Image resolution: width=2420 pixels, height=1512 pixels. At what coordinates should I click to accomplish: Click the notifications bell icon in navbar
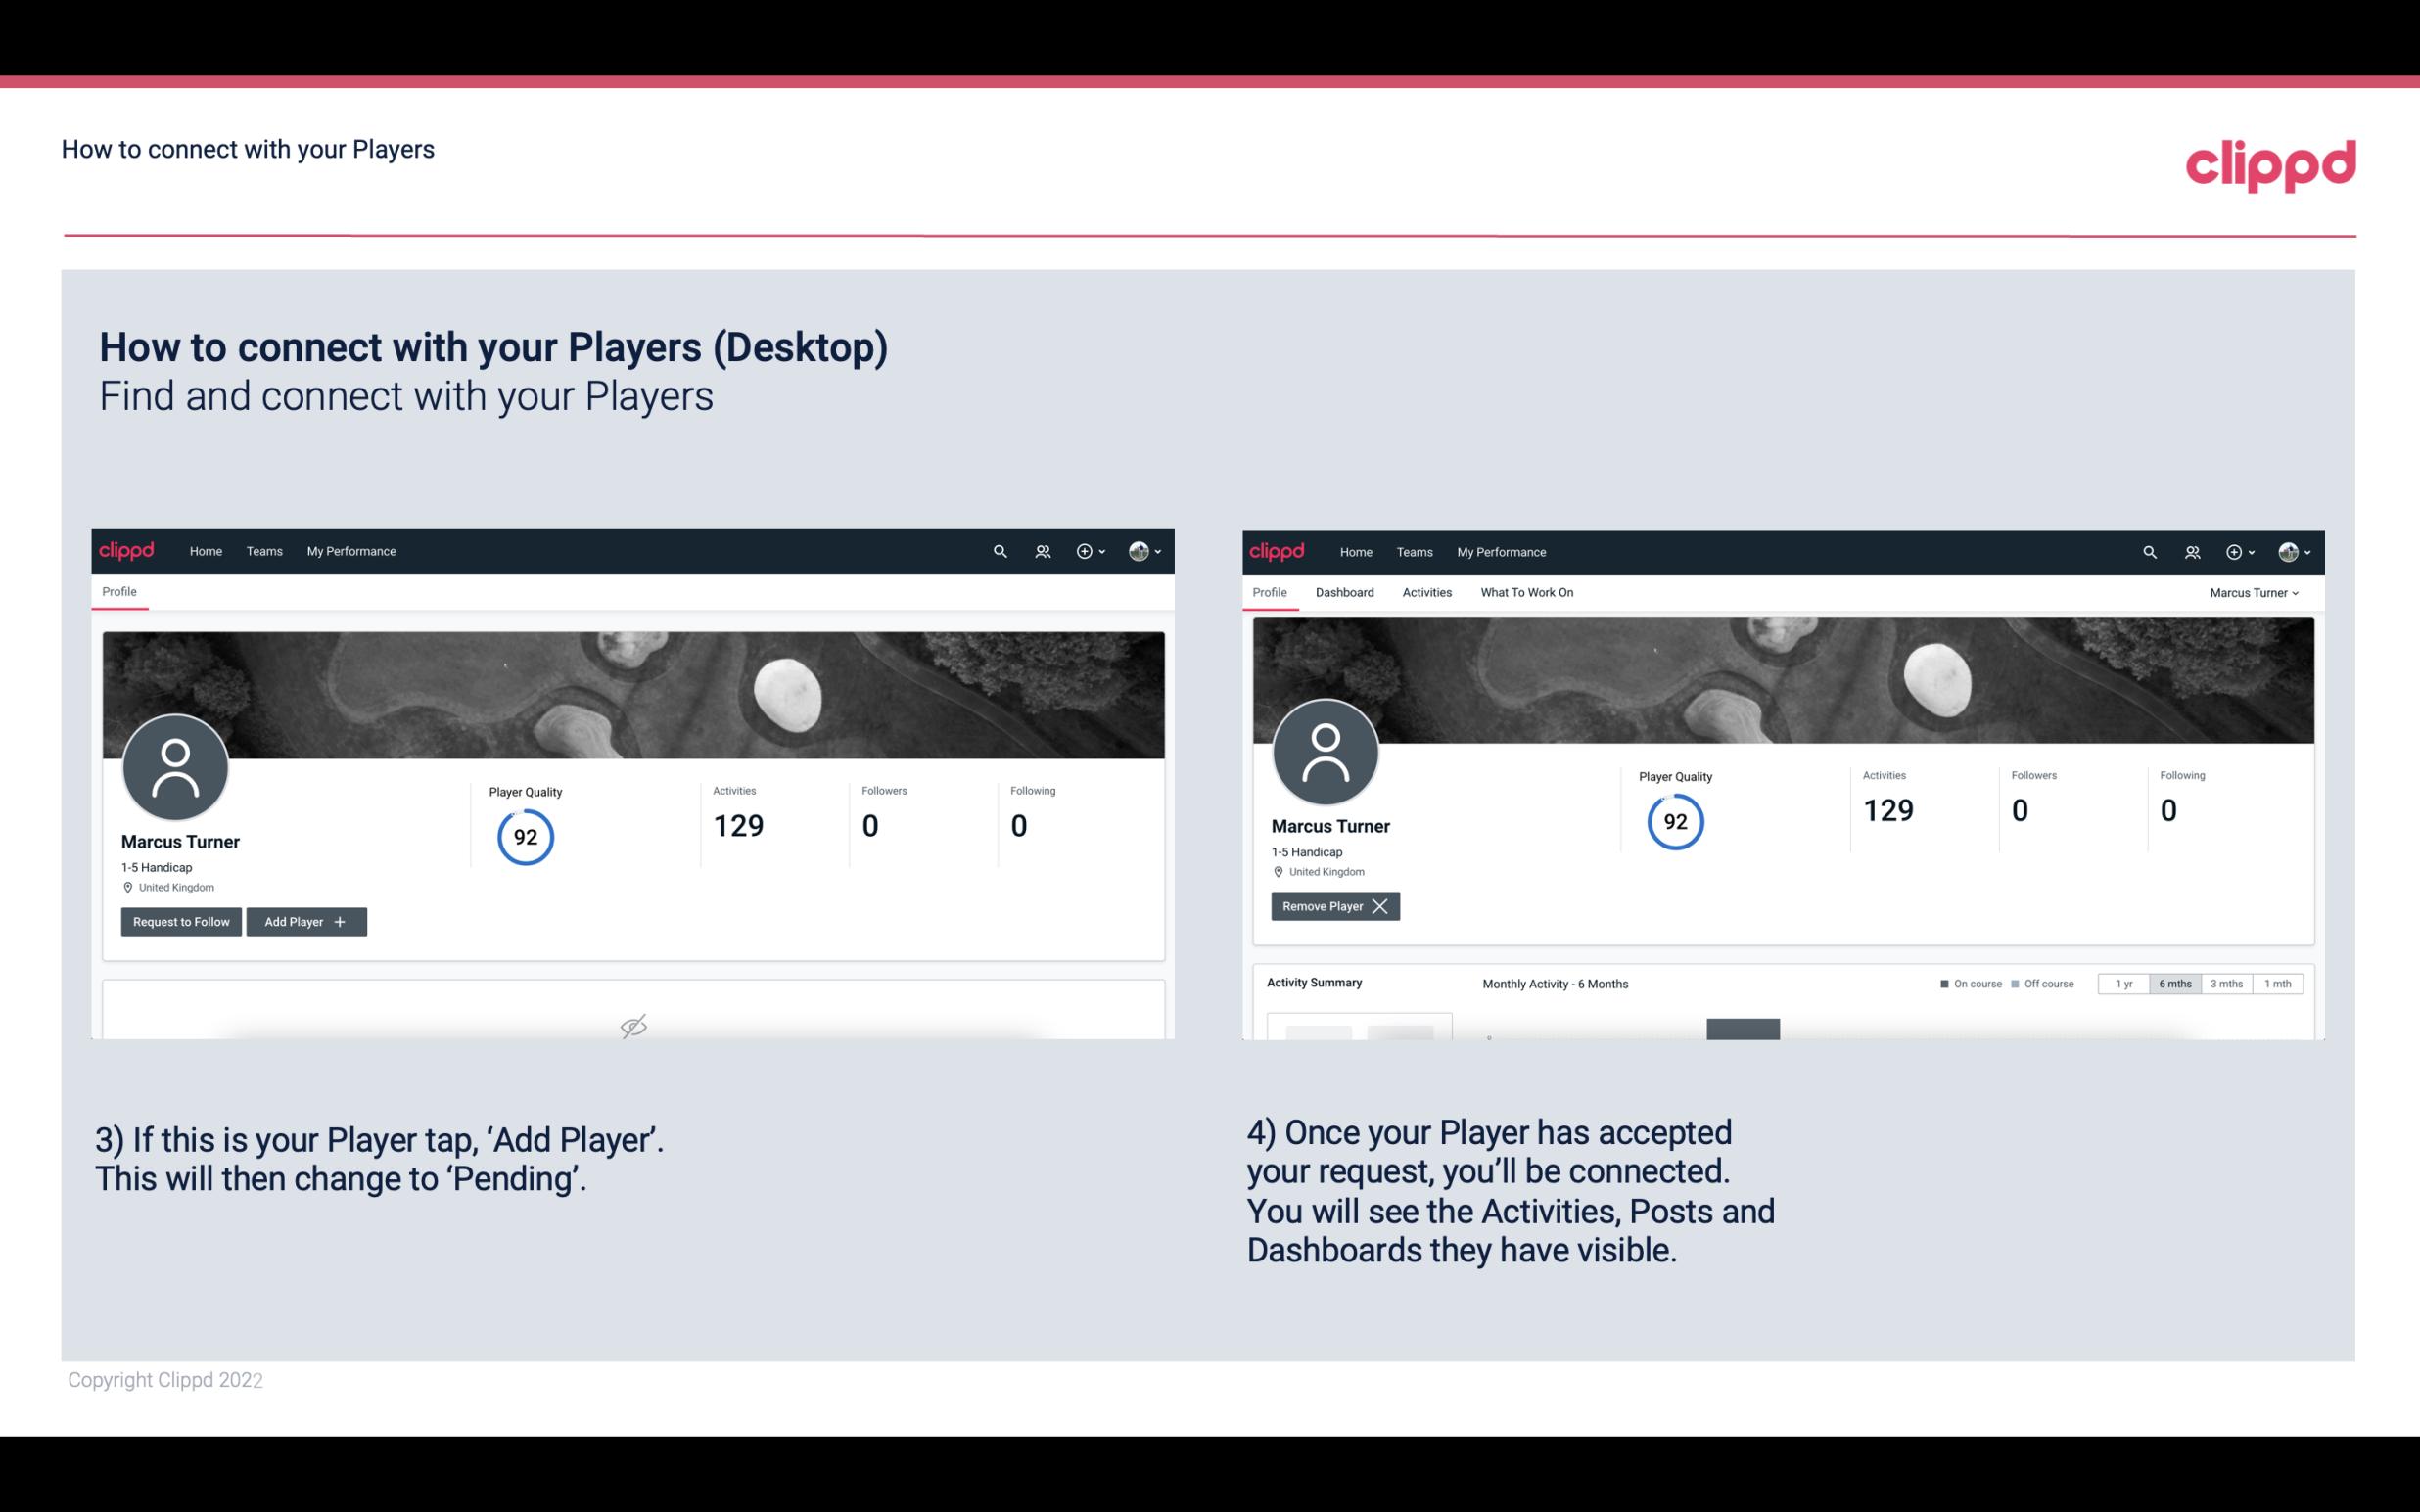pyautogui.click(x=1040, y=550)
